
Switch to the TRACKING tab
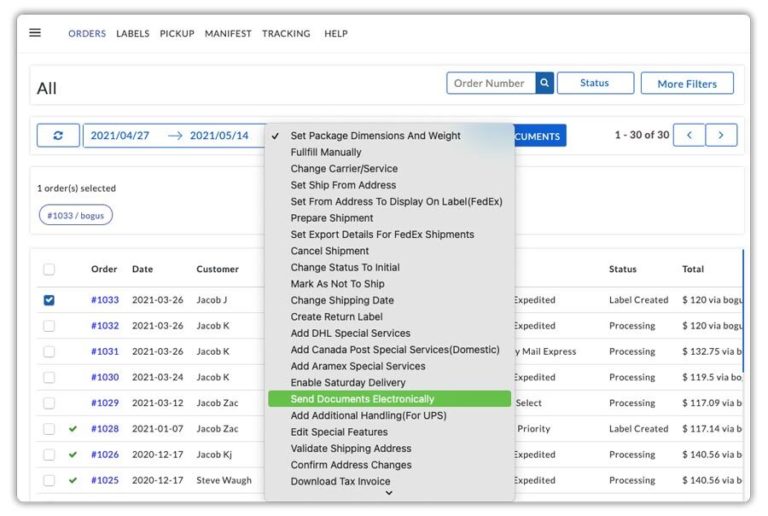pos(286,33)
